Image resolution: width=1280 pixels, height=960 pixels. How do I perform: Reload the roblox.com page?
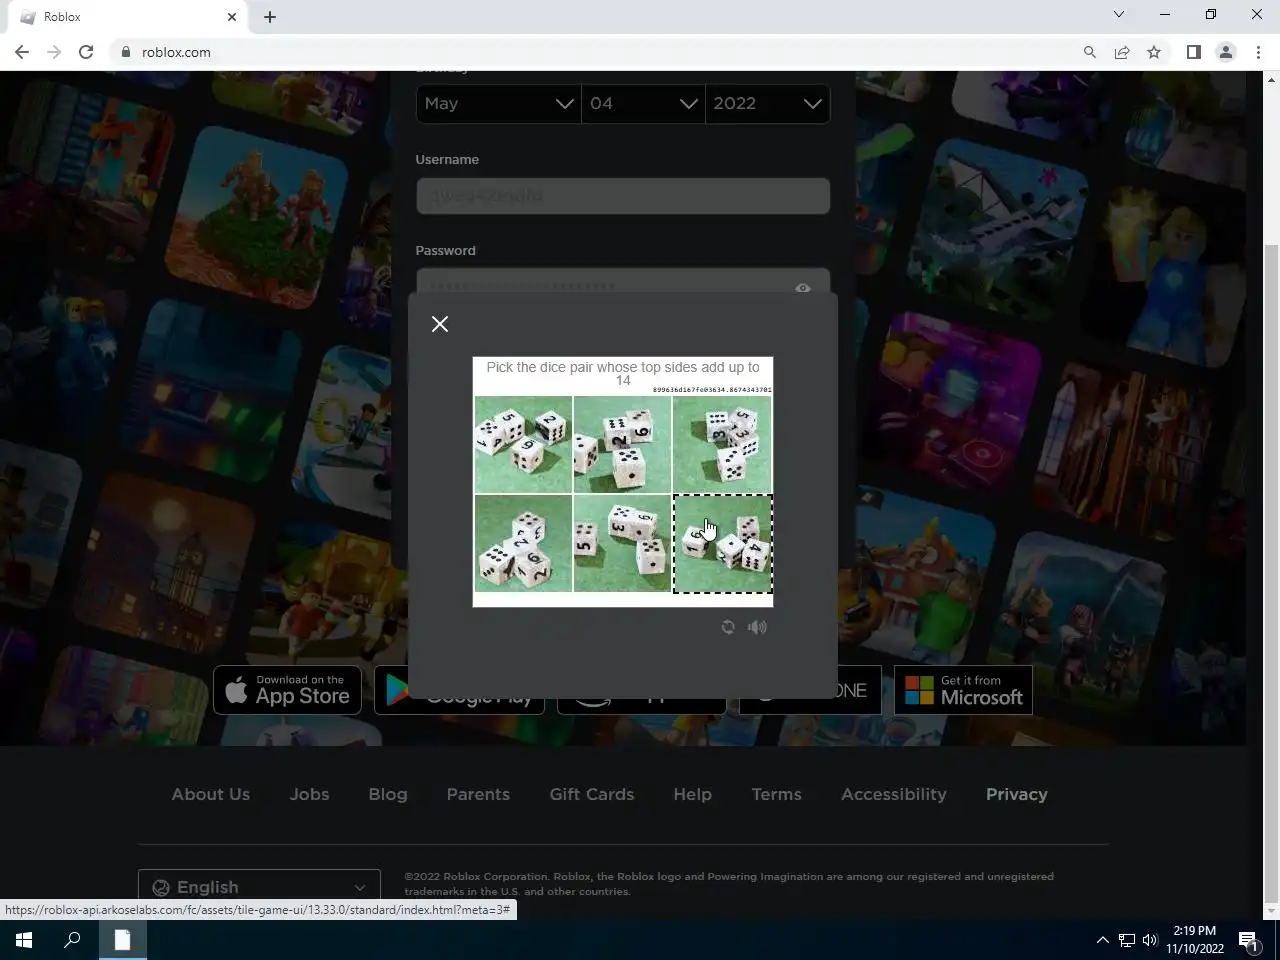click(86, 52)
